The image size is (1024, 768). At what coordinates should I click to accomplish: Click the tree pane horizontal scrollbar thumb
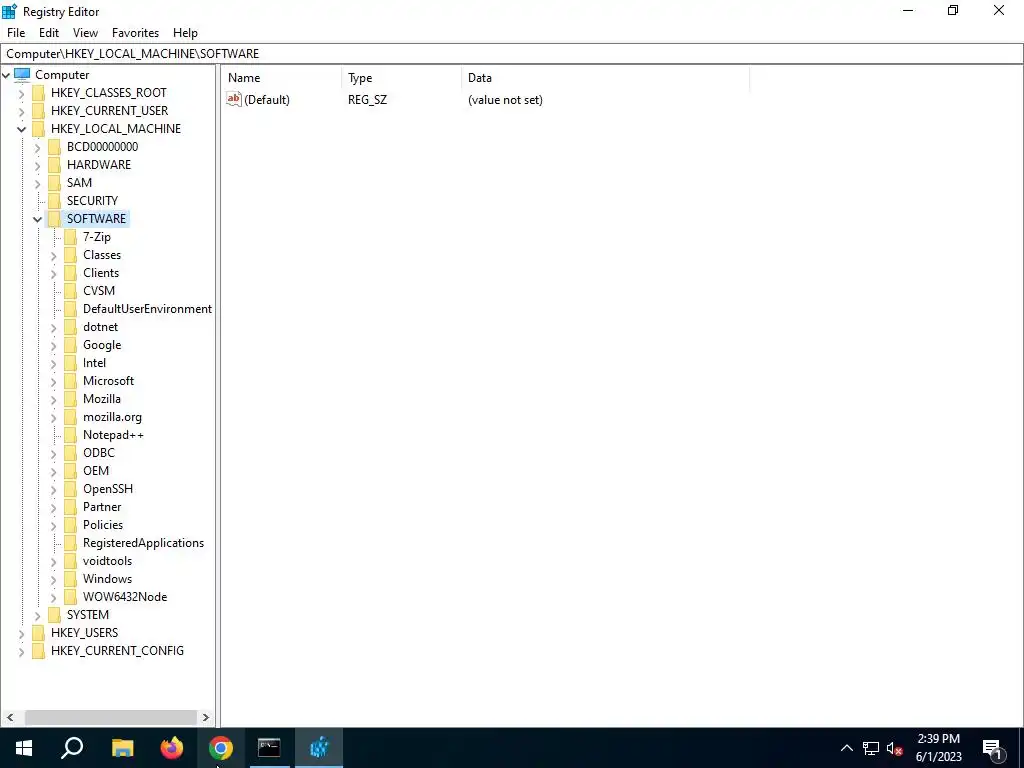[x=111, y=717]
